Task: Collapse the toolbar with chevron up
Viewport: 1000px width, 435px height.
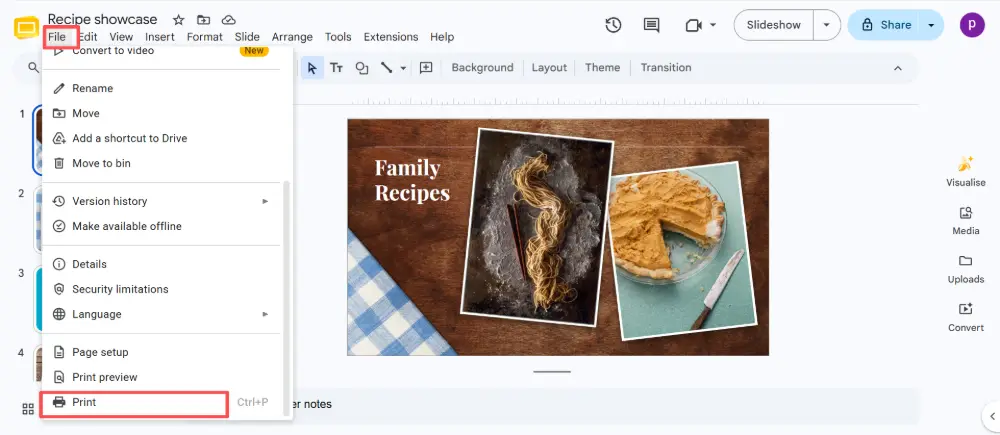Action: (897, 68)
